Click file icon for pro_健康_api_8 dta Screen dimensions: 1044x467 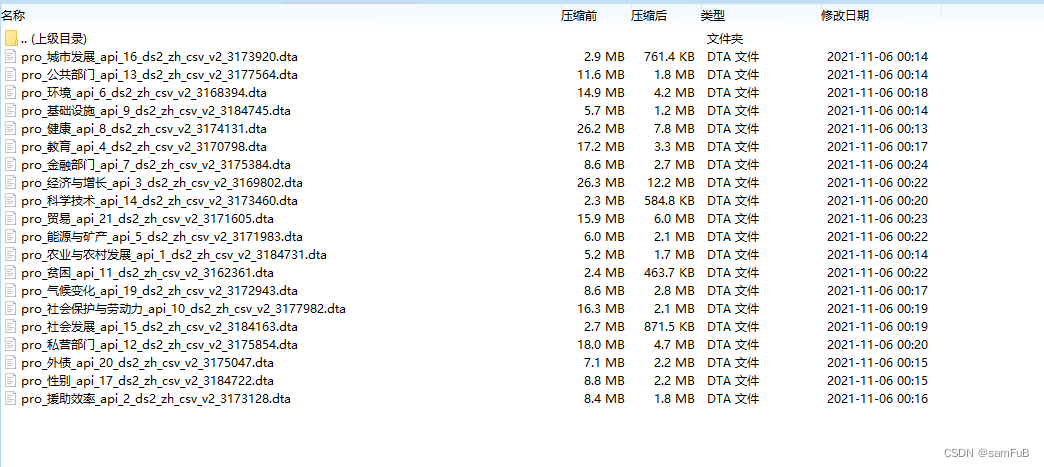tap(10, 129)
